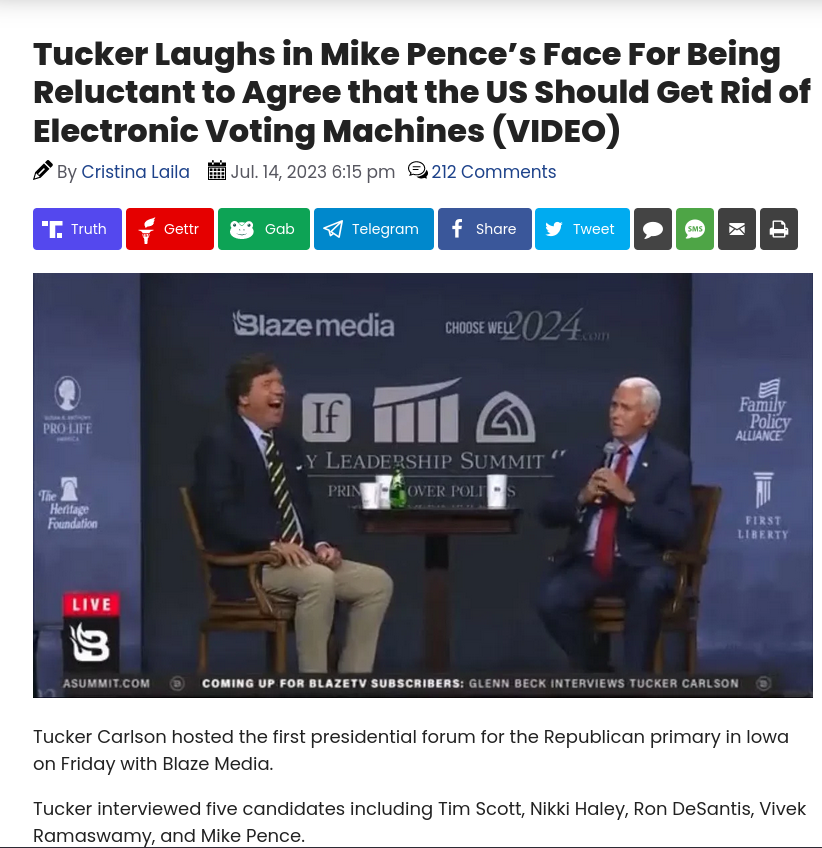Share article on Gettr
The width and height of the screenshot is (822, 848).
tap(170, 229)
